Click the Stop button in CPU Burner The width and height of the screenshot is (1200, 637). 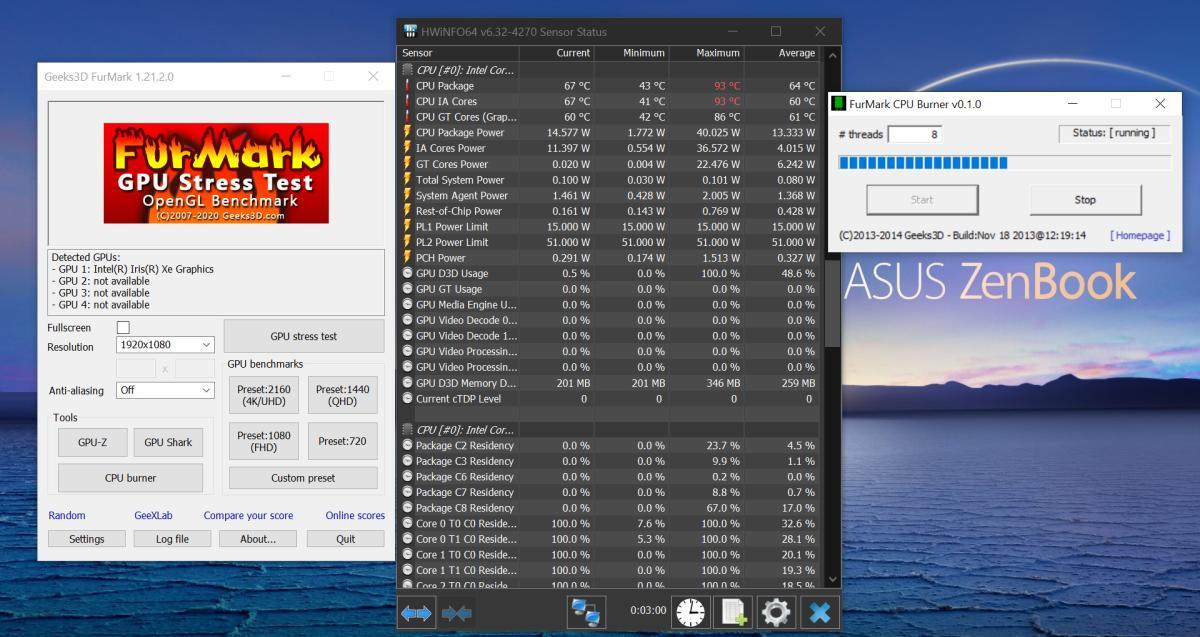(x=1085, y=200)
